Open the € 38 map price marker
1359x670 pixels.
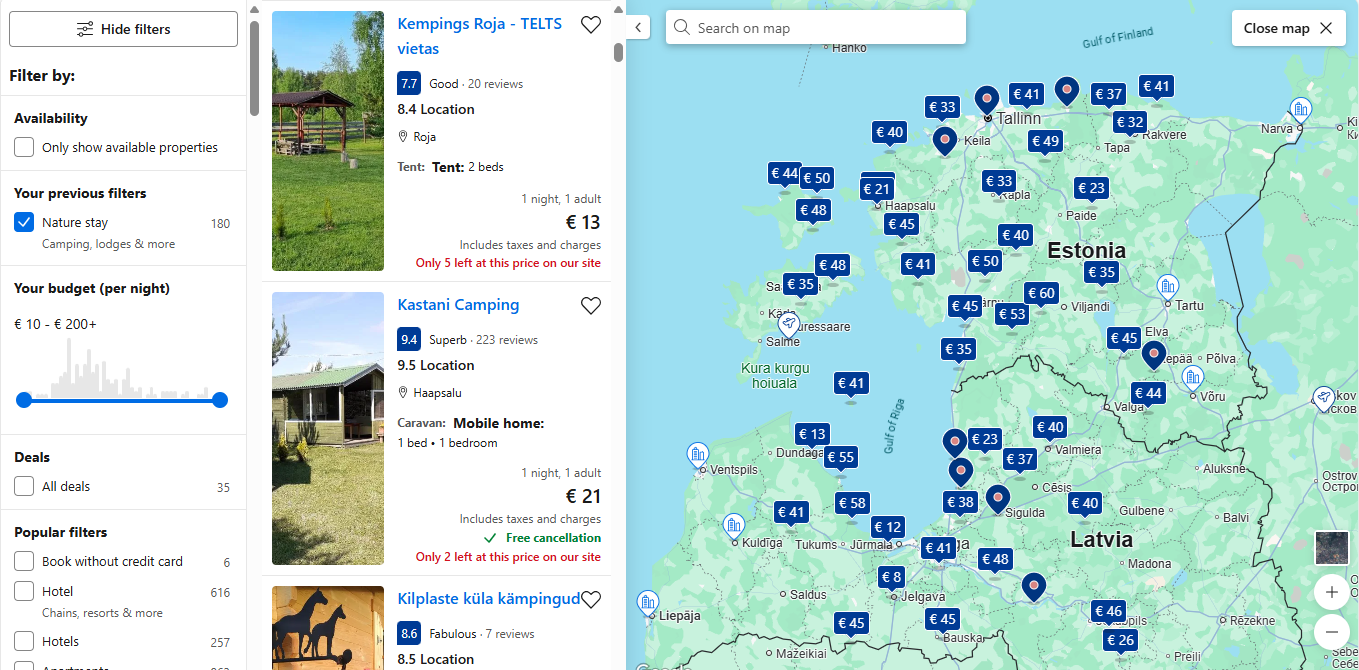960,502
